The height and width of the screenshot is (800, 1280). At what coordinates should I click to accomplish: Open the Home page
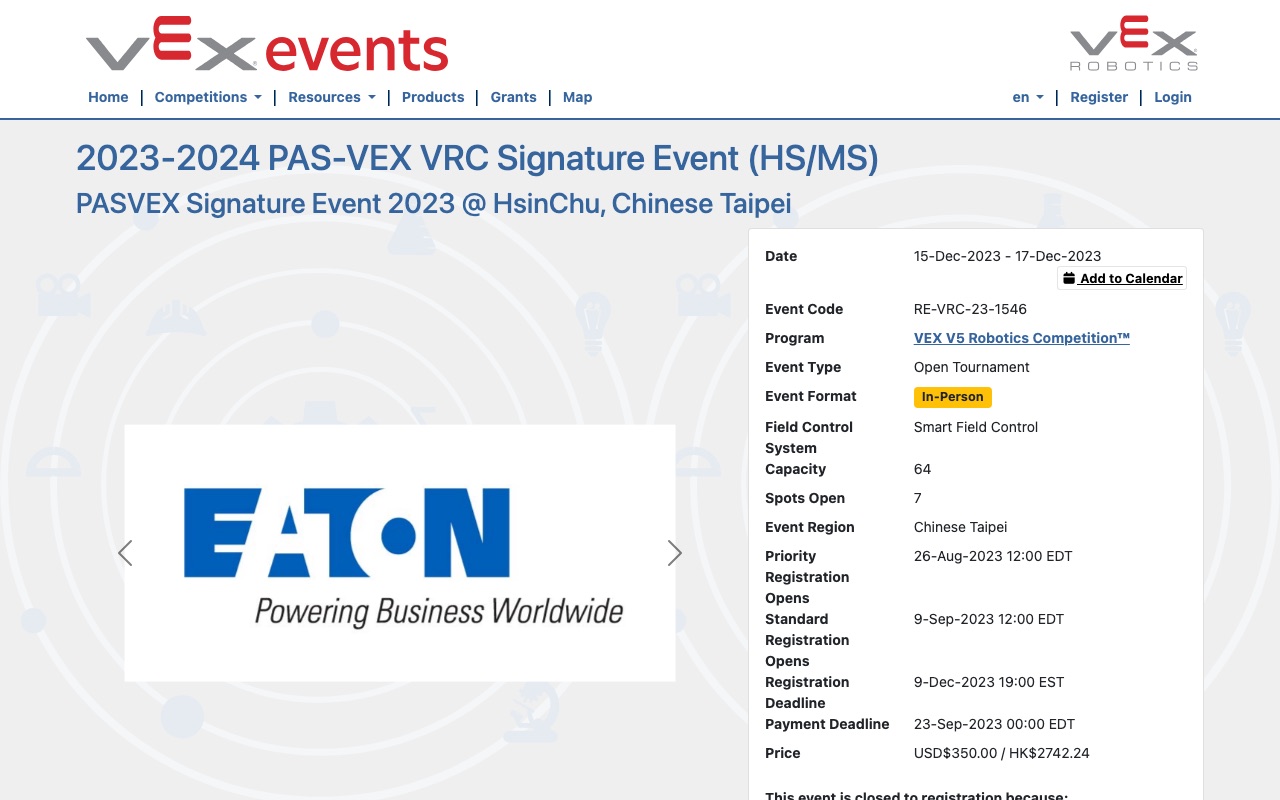pos(108,97)
